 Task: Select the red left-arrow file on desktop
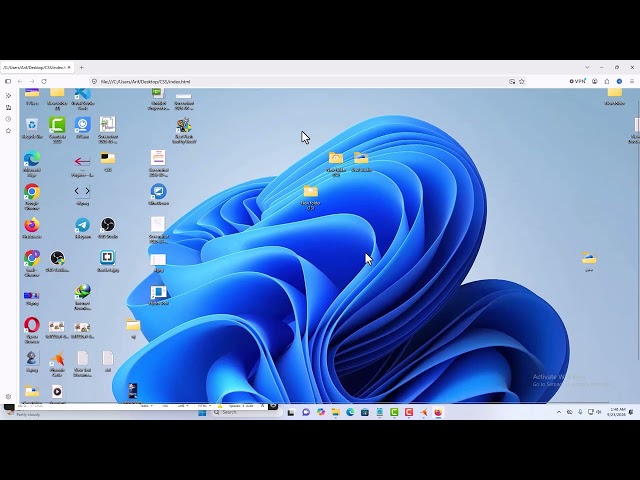[x=82, y=166]
